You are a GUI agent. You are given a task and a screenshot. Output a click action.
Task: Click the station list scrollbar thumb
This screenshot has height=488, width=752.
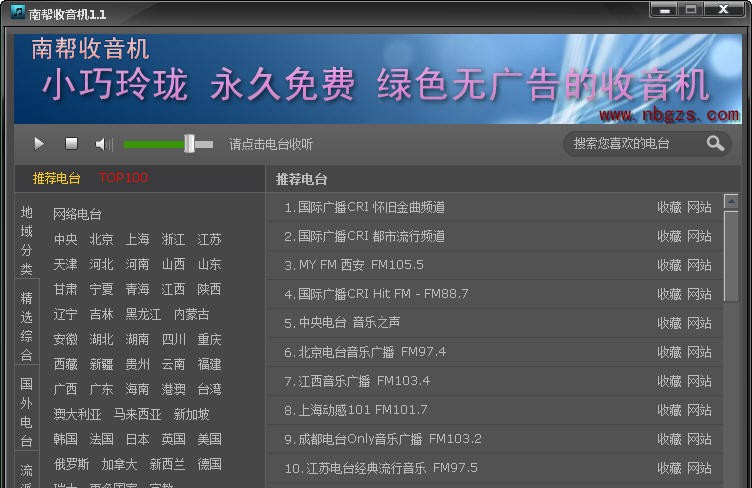[x=731, y=257]
